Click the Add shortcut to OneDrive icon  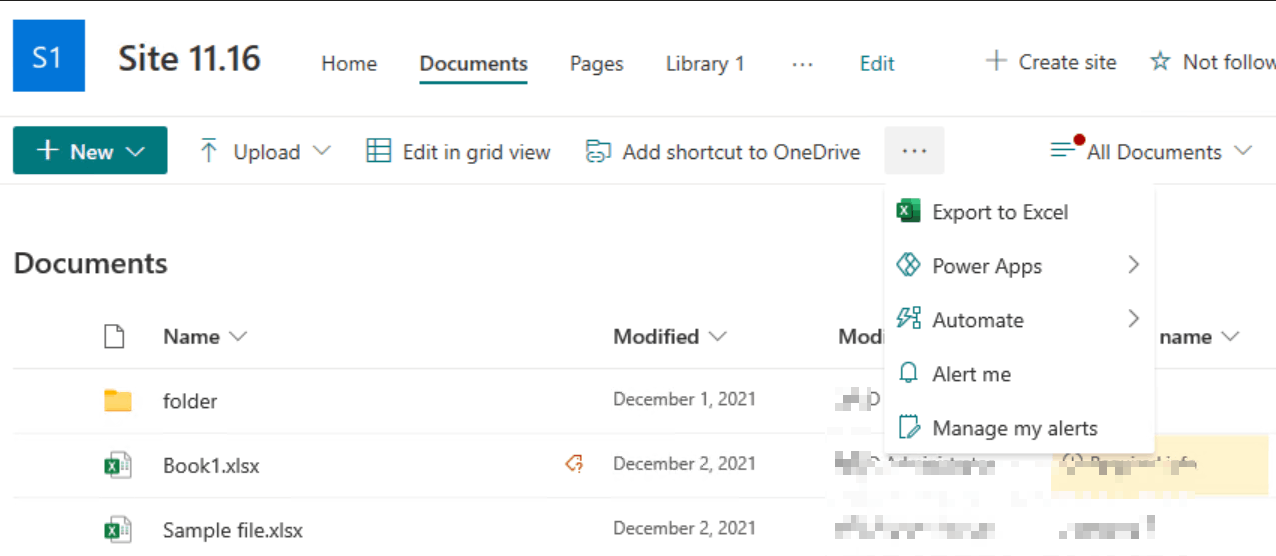[x=598, y=151]
